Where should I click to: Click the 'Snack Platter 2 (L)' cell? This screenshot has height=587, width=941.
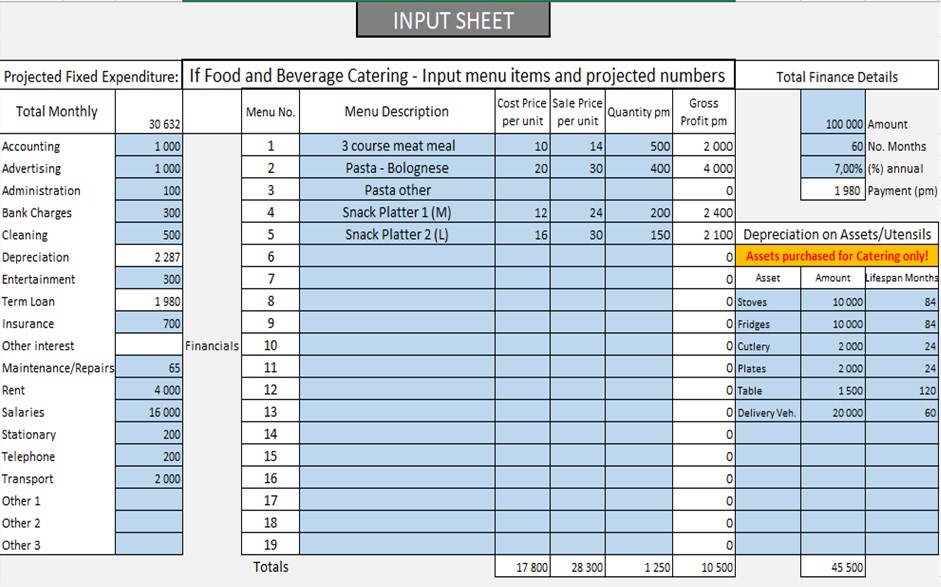click(397, 235)
